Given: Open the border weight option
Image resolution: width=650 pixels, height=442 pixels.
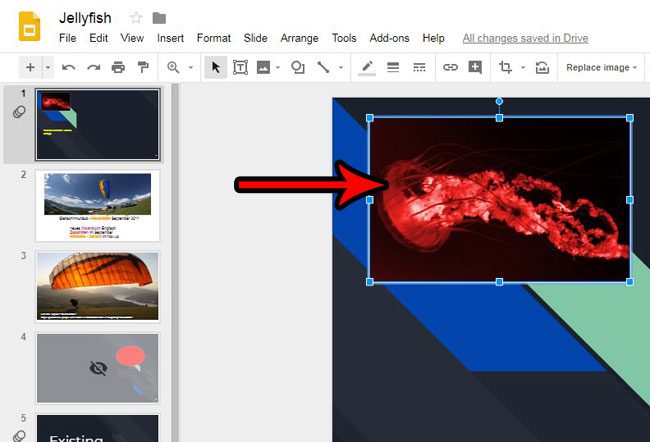Looking at the screenshot, I should click(x=393, y=67).
